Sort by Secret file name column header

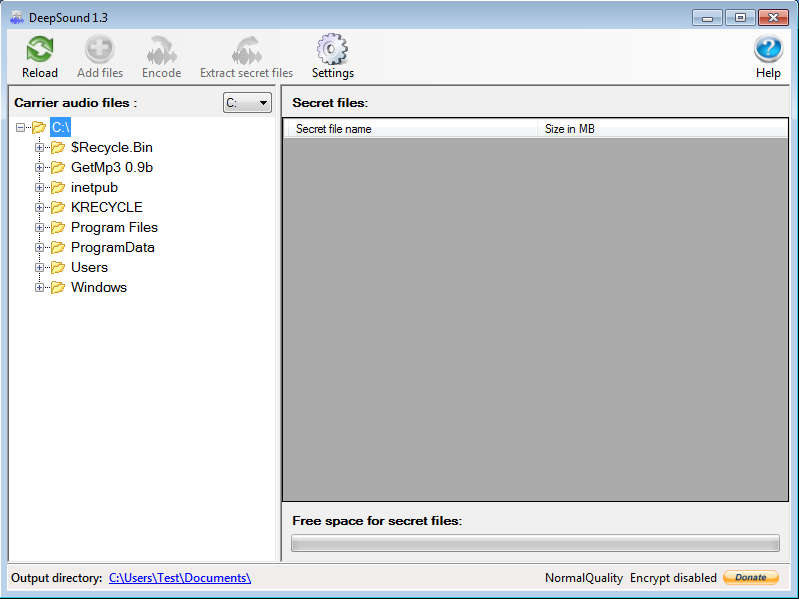[x=411, y=129]
